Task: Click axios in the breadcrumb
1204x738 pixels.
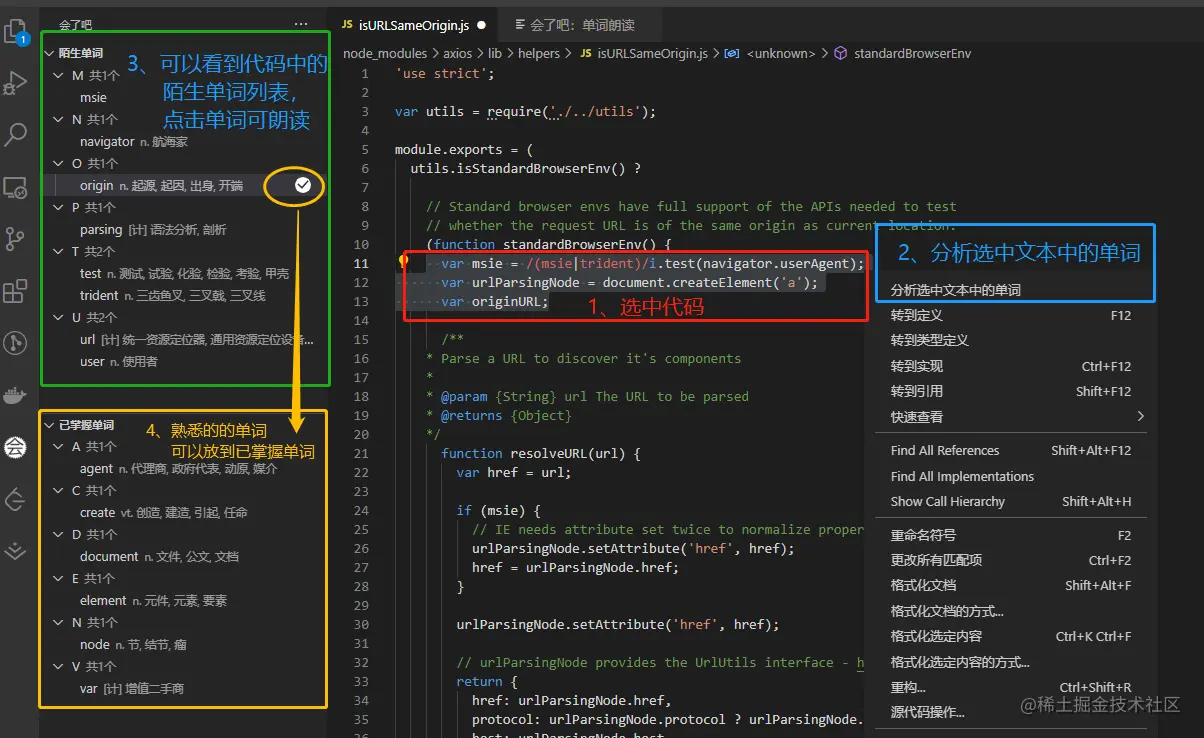Action: coord(456,53)
